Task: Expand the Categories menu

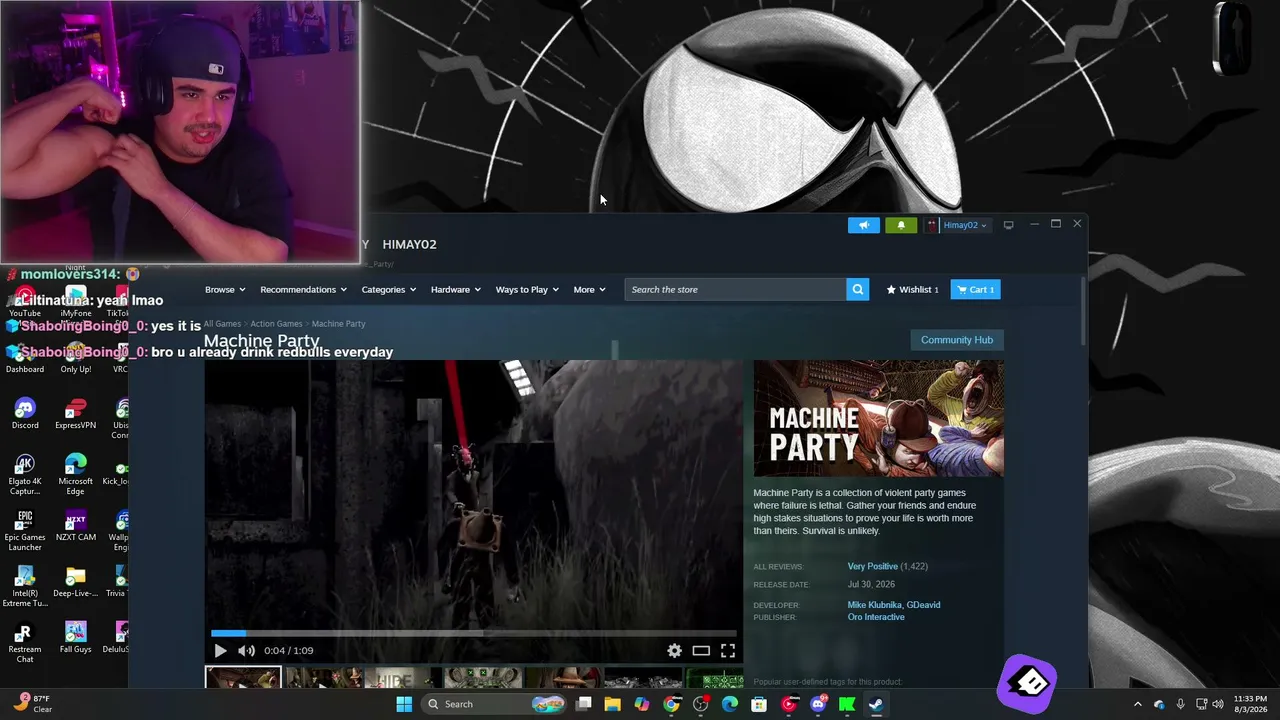Action: pyautogui.click(x=389, y=289)
